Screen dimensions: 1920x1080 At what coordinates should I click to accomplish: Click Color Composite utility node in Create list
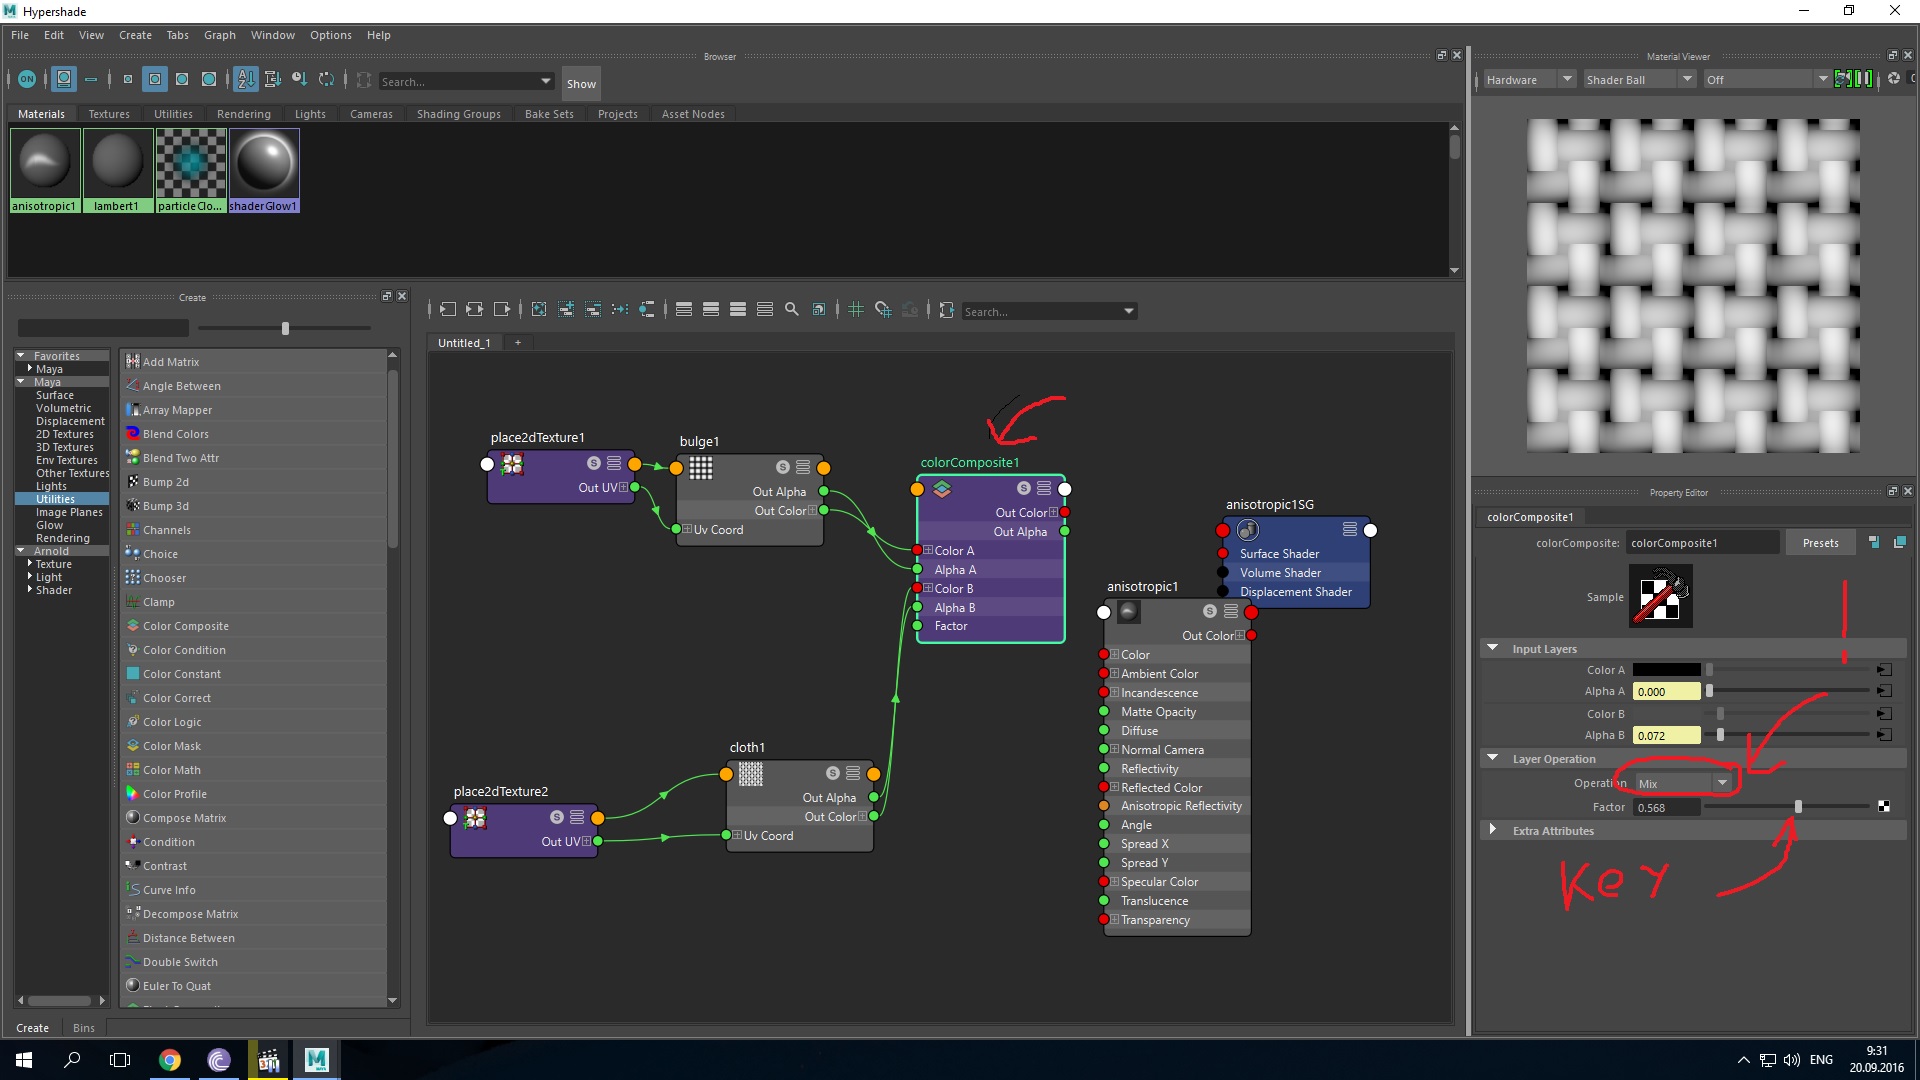click(186, 626)
